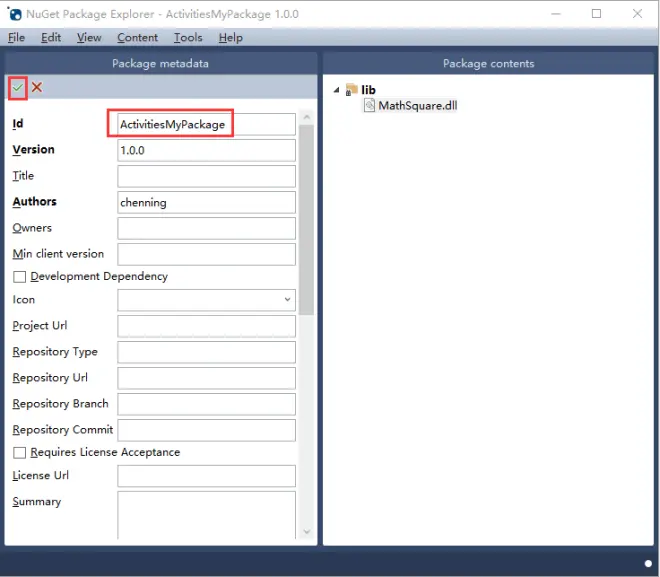Focus the Repository Type input field
The height and width of the screenshot is (577, 660).
pos(206,352)
